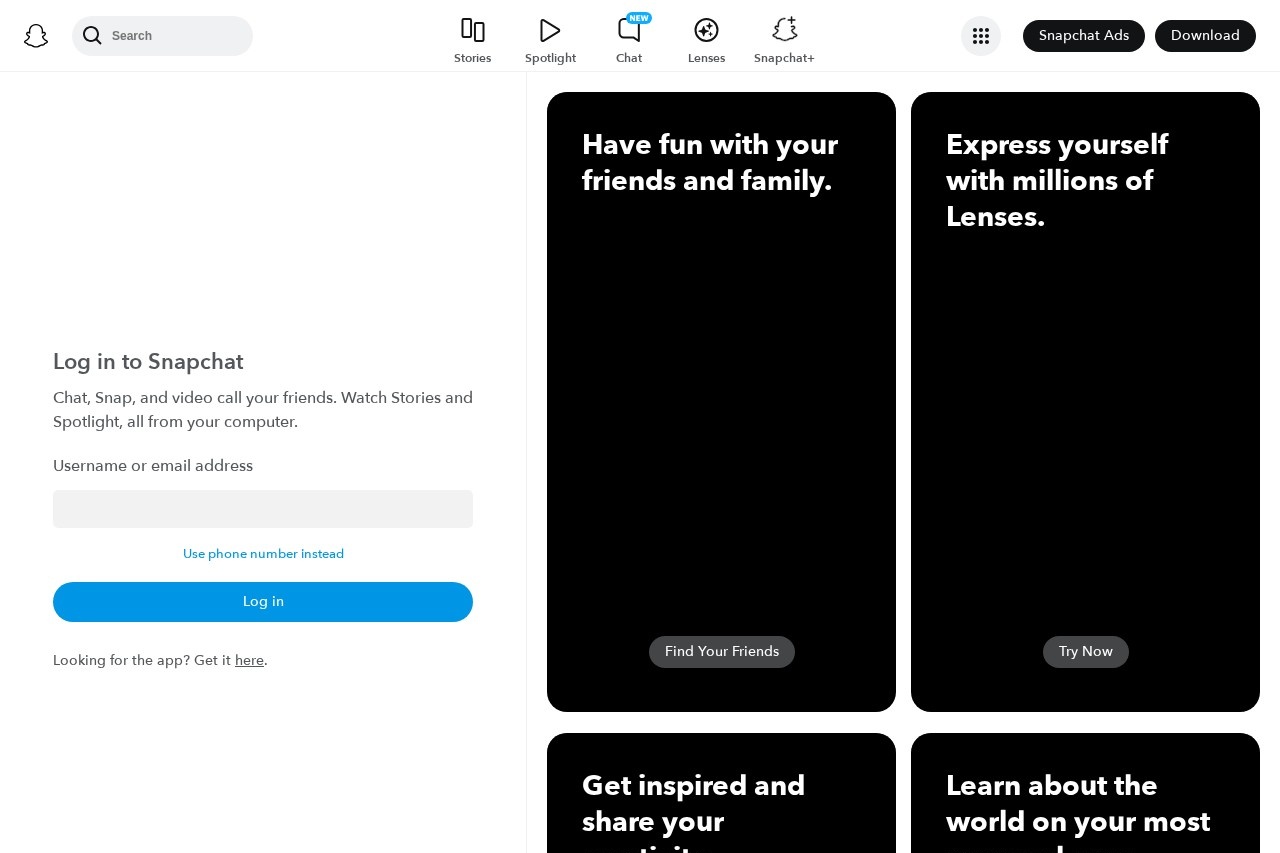Image resolution: width=1280 pixels, height=853 pixels.
Task: Click the Snapchat ghost logo
Action: coord(36,36)
